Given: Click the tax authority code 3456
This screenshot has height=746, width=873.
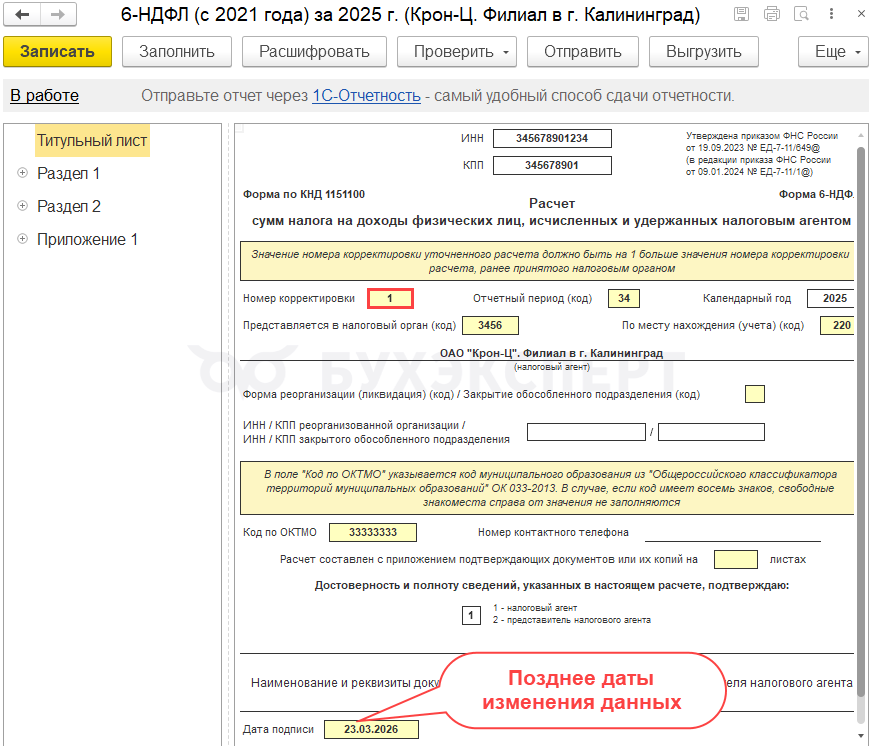Looking at the screenshot, I should tap(491, 326).
